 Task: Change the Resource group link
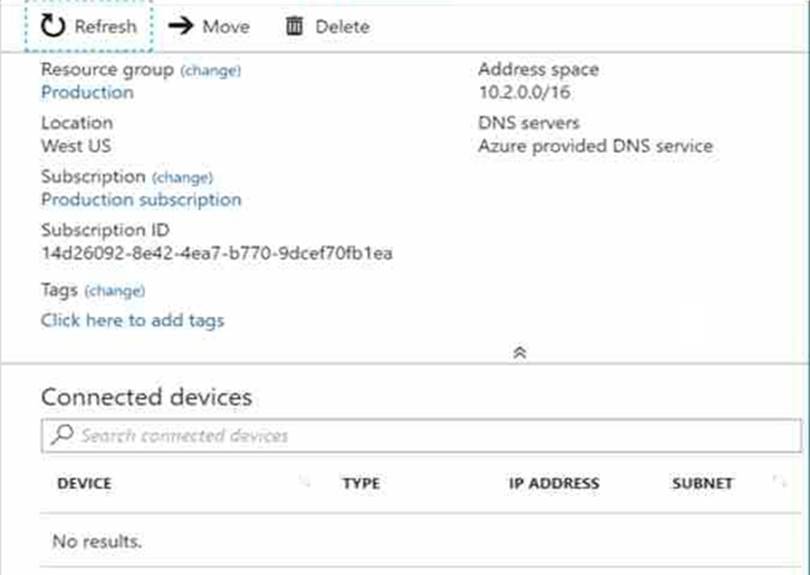click(210, 71)
